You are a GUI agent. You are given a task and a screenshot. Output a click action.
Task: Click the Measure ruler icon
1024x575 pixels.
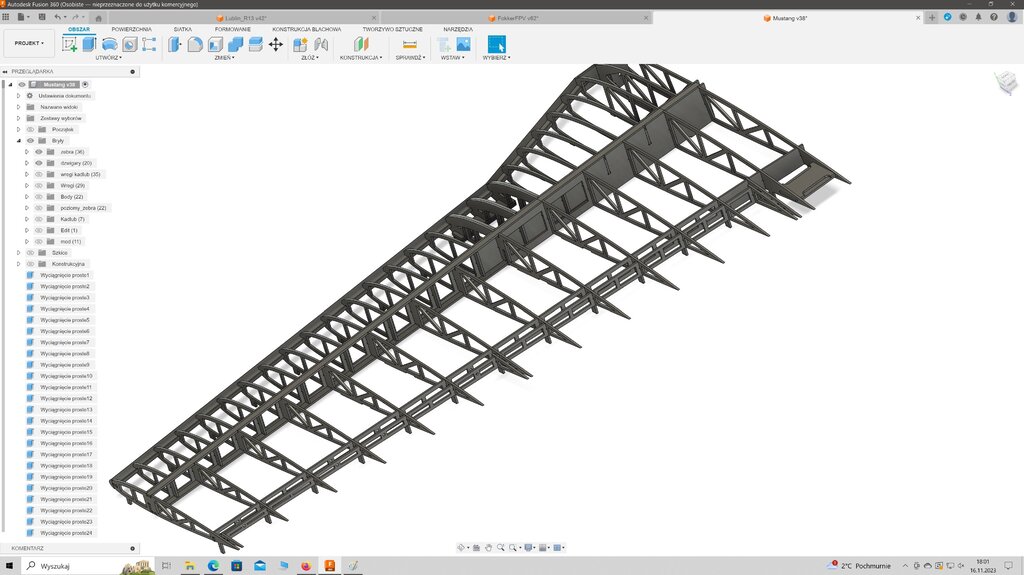pyautogui.click(x=409, y=44)
